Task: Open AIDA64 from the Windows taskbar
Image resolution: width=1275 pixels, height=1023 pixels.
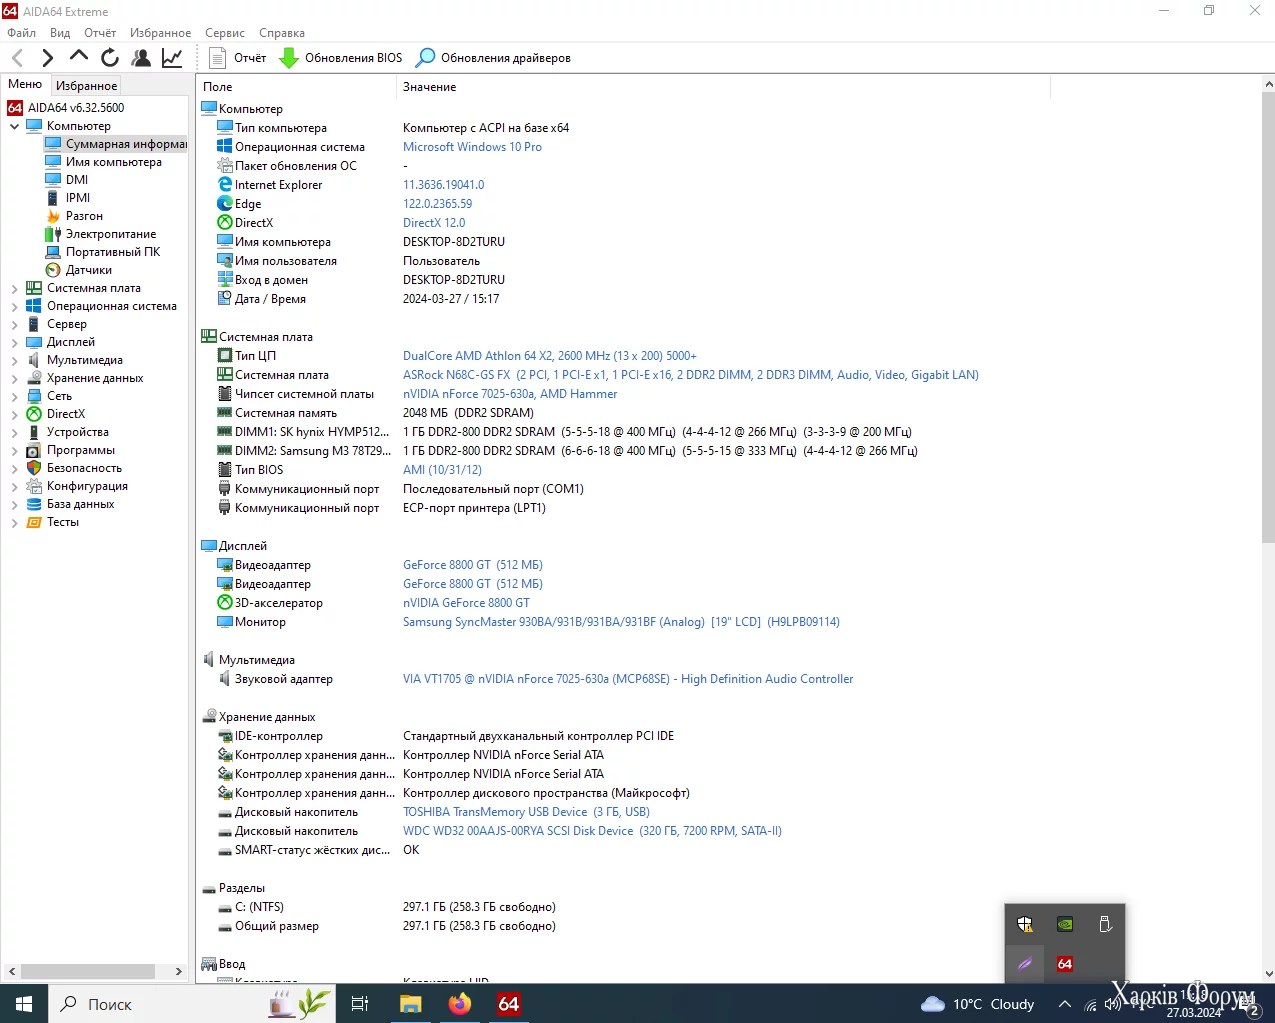Action: click(x=508, y=1003)
